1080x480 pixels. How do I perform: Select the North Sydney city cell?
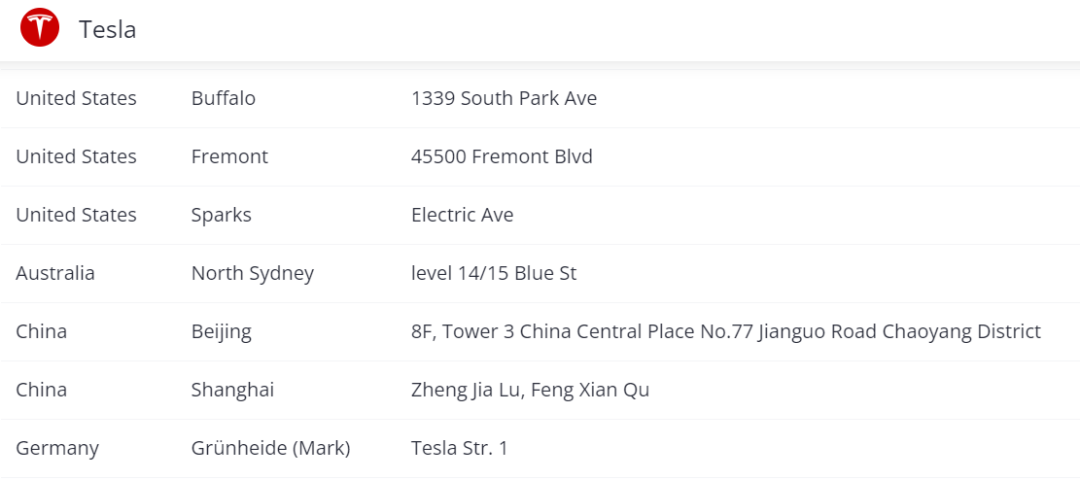[x=252, y=273]
